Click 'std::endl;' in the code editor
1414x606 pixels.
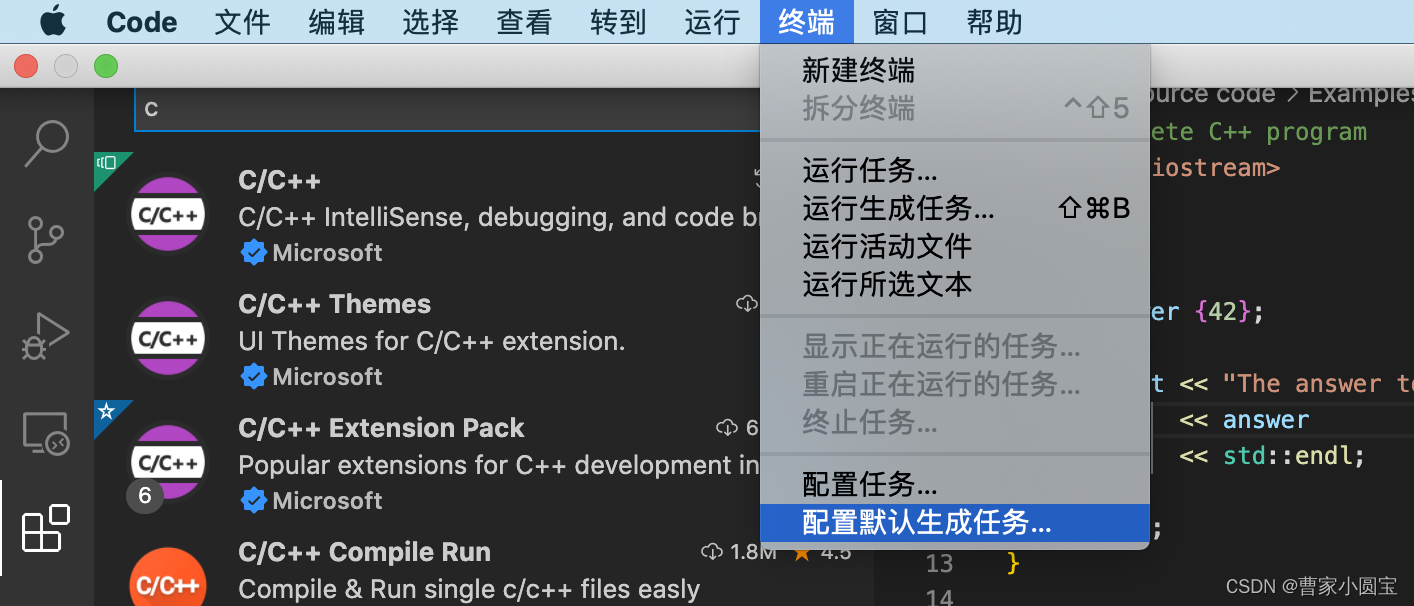click(x=1295, y=456)
